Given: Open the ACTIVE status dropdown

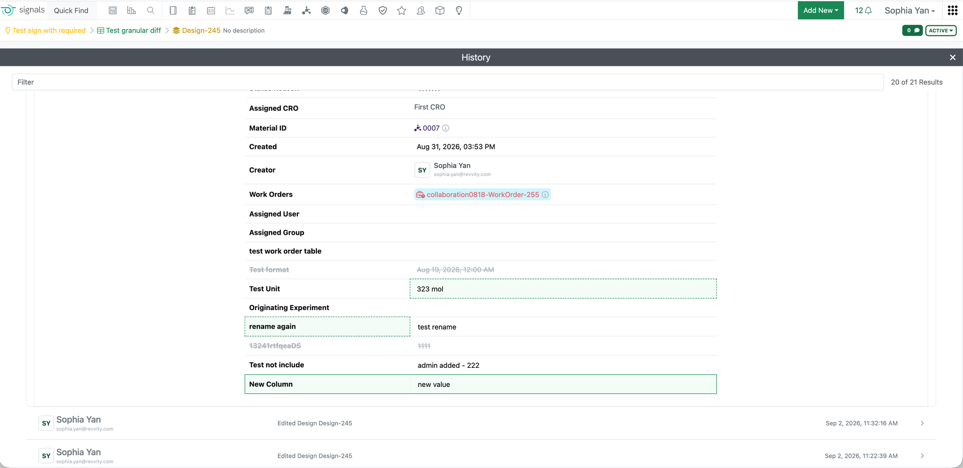Looking at the screenshot, I should tap(941, 30).
